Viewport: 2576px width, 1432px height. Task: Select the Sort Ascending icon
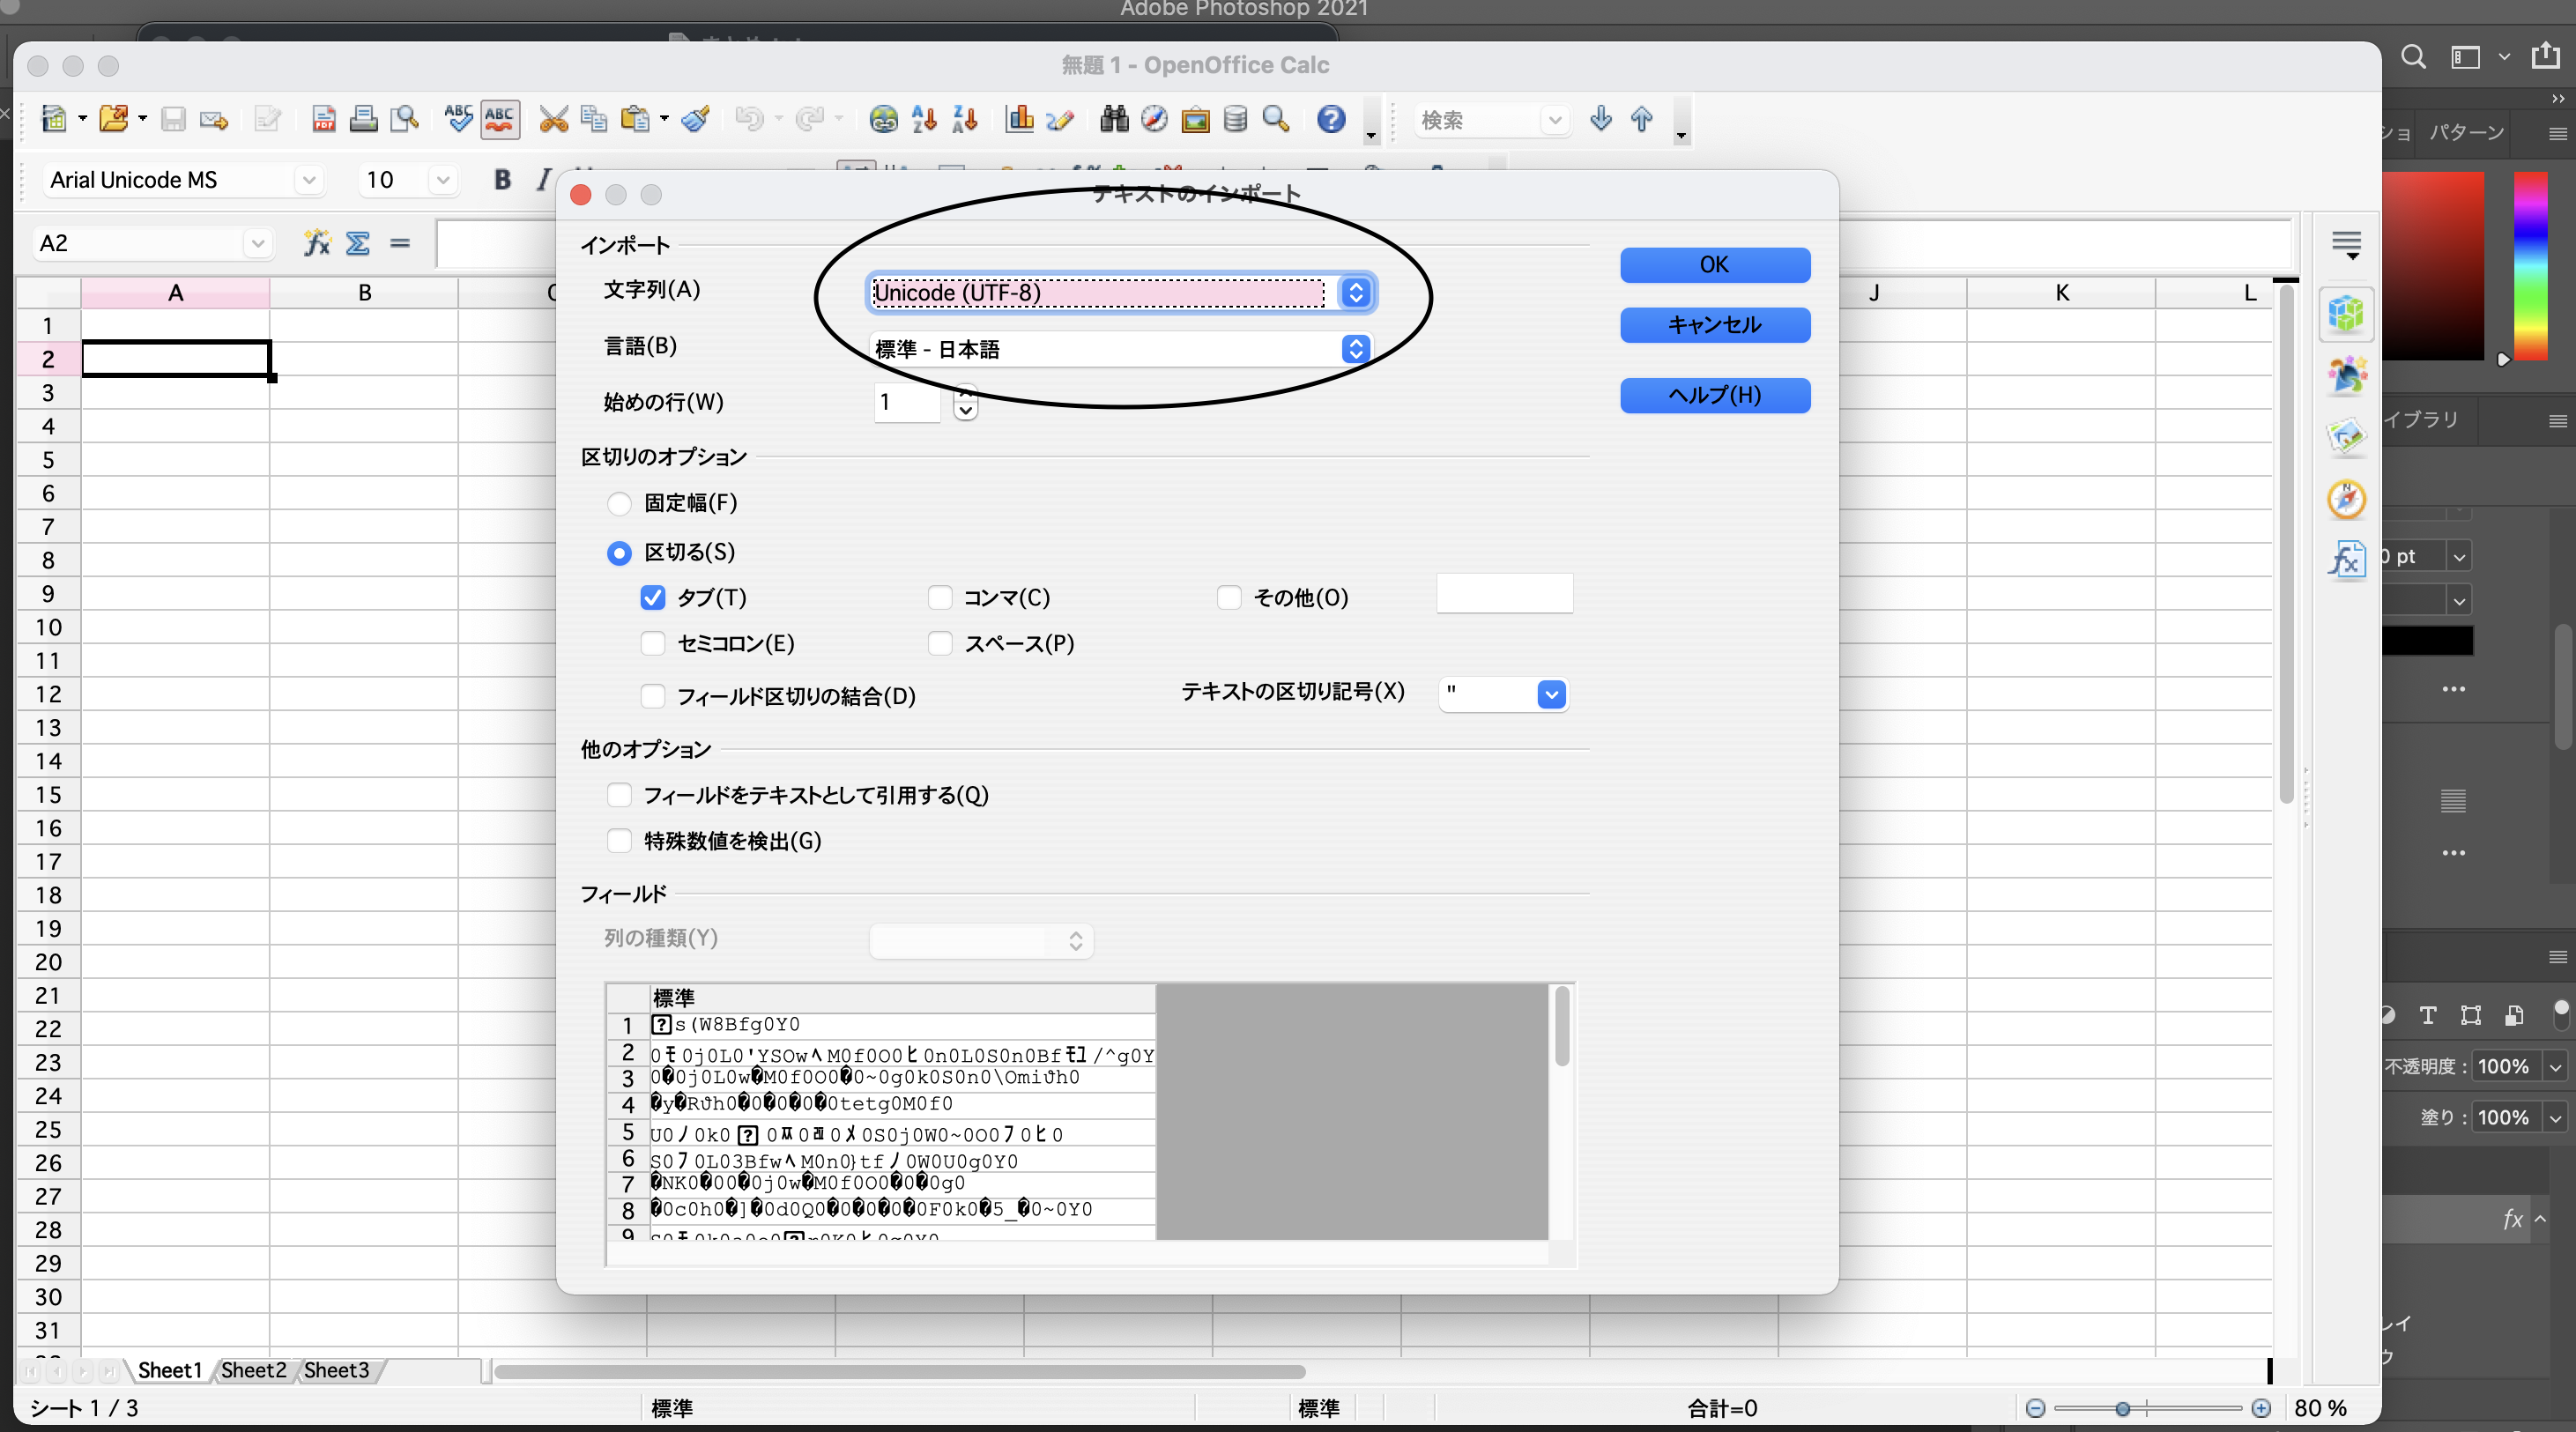coord(923,119)
